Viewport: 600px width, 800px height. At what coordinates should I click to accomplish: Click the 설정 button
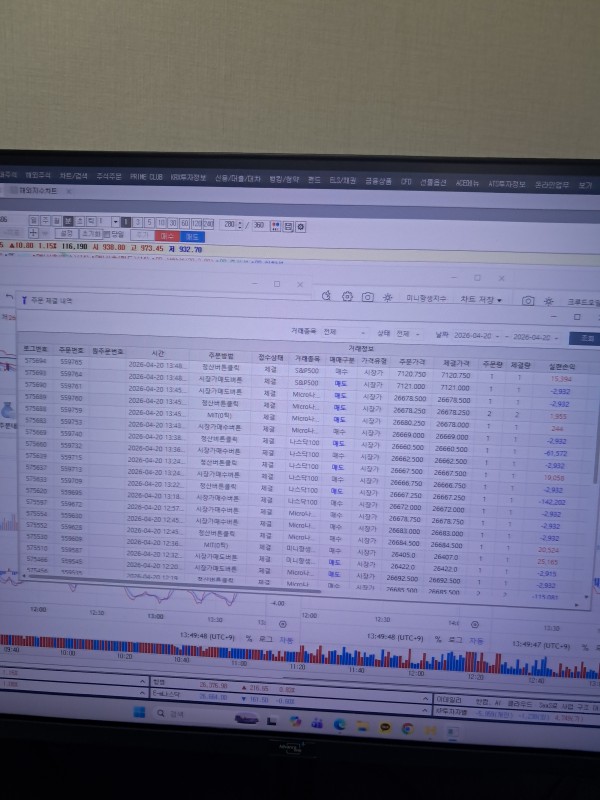[67, 233]
